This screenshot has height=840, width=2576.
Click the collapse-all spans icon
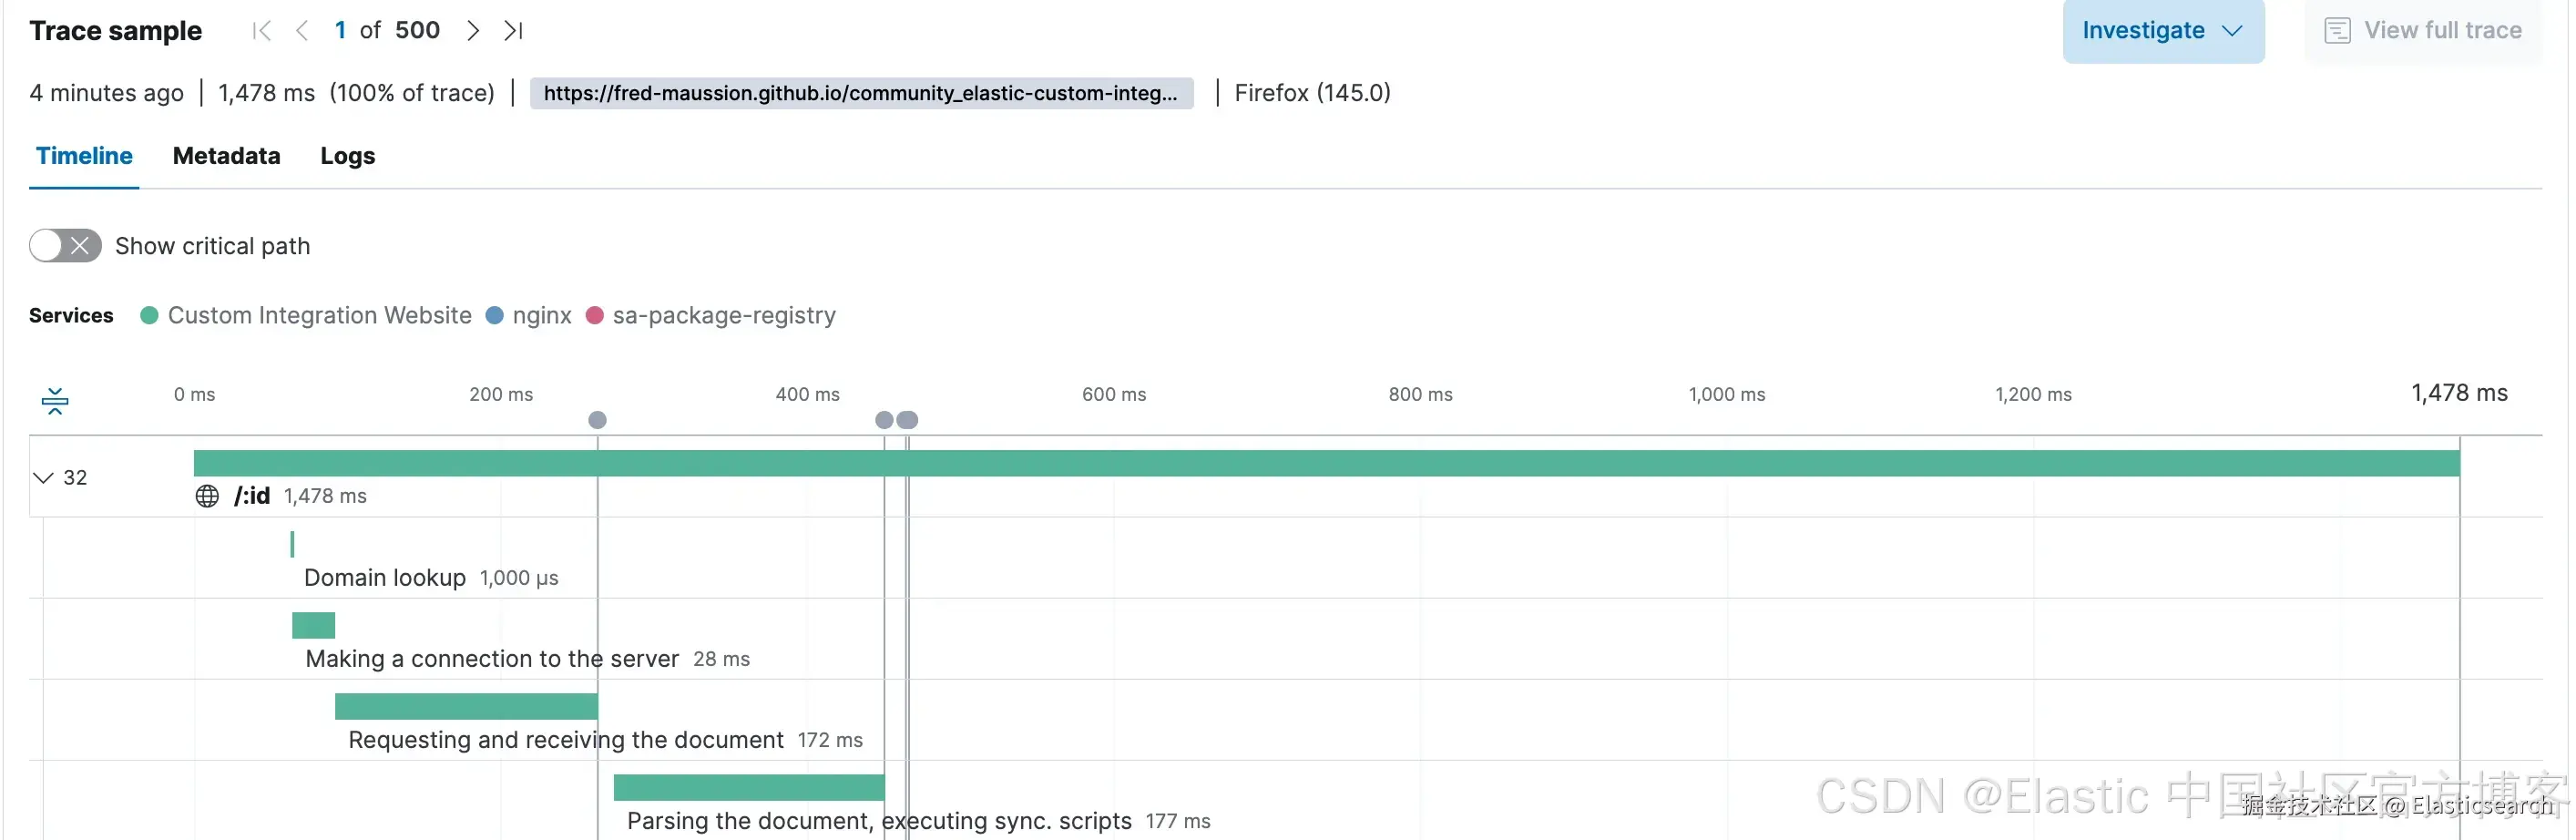[55, 401]
